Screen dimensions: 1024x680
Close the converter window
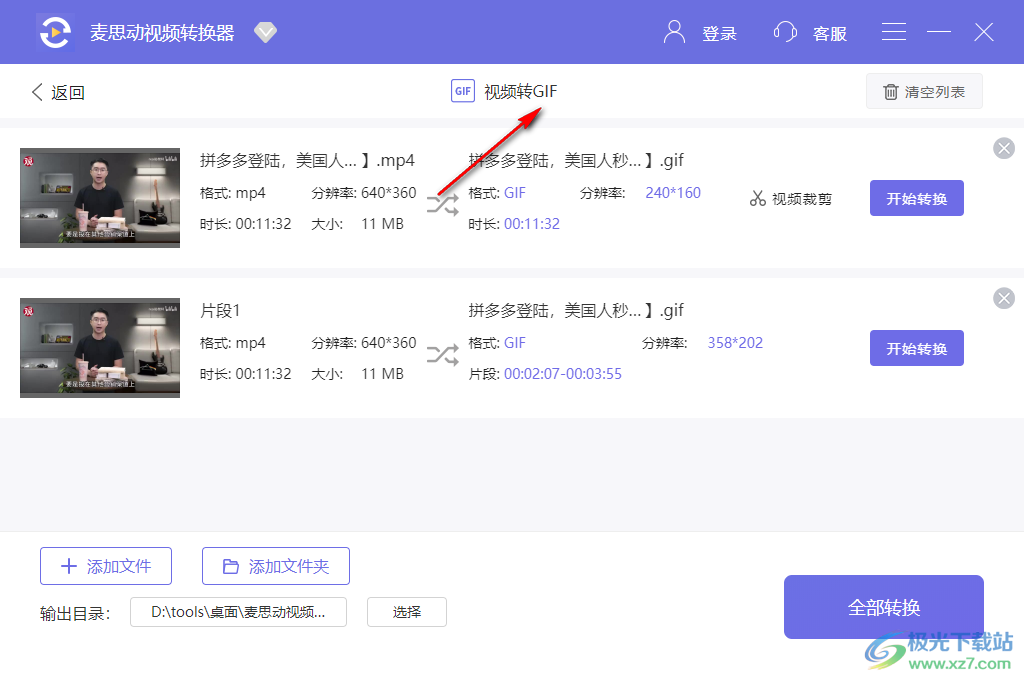[x=984, y=32]
